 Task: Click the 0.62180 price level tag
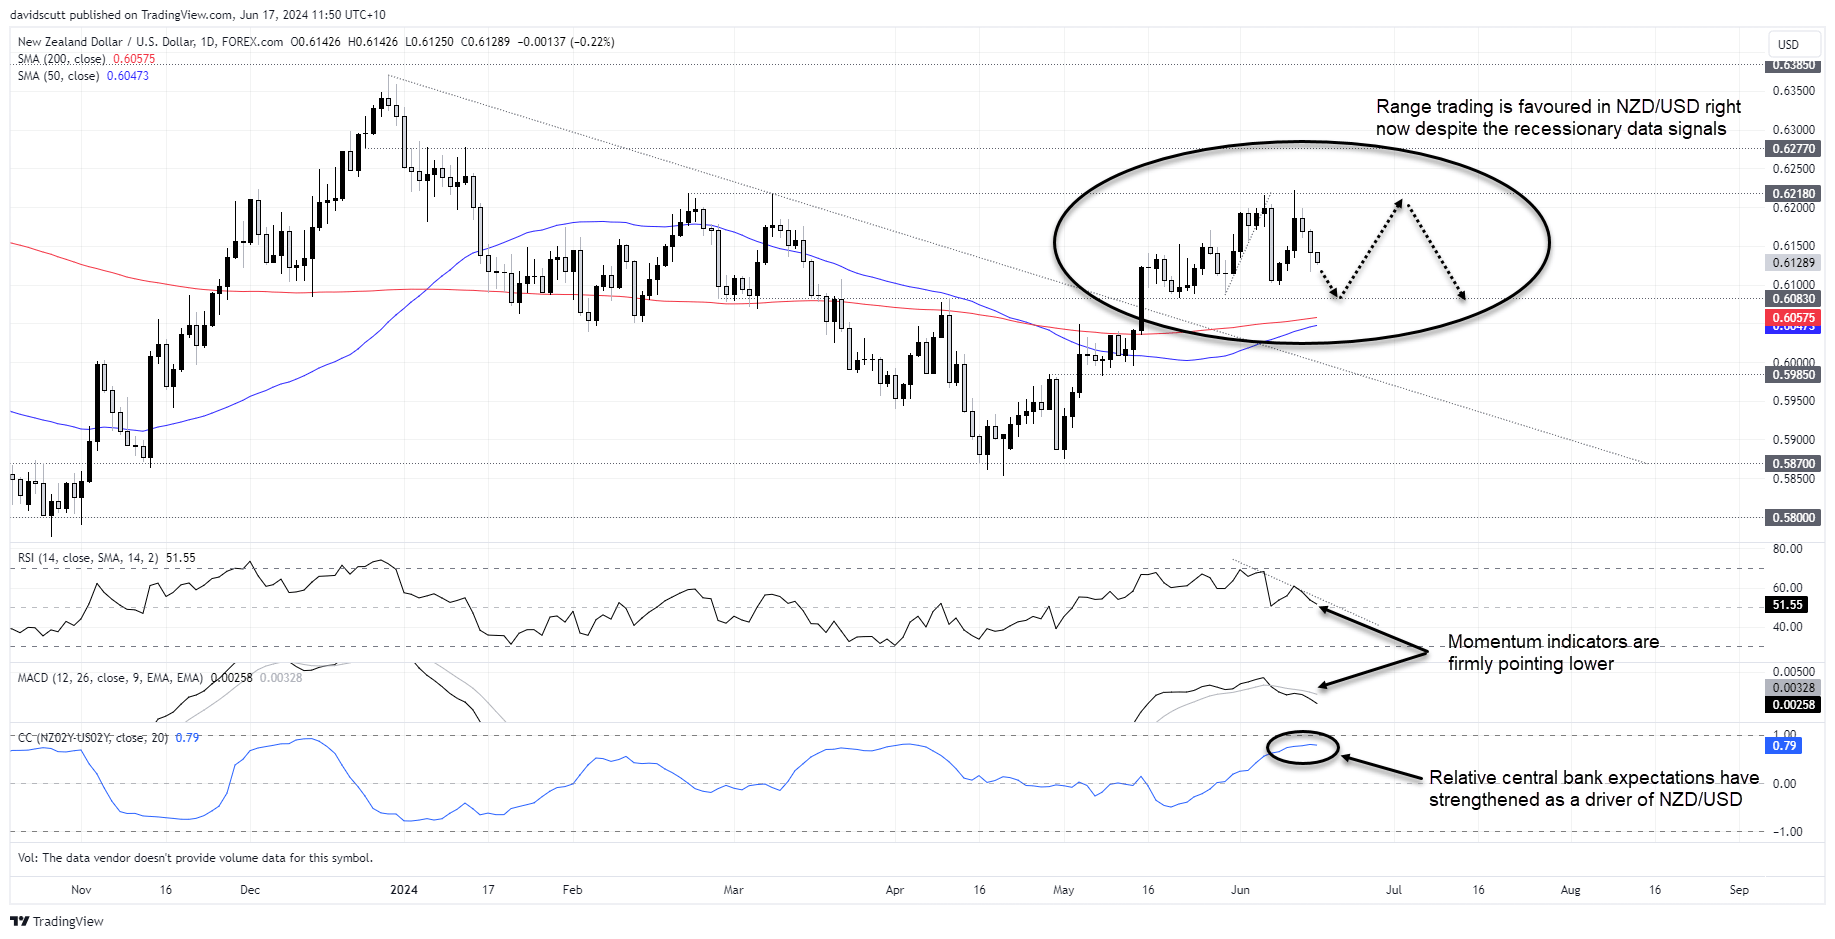point(1793,194)
